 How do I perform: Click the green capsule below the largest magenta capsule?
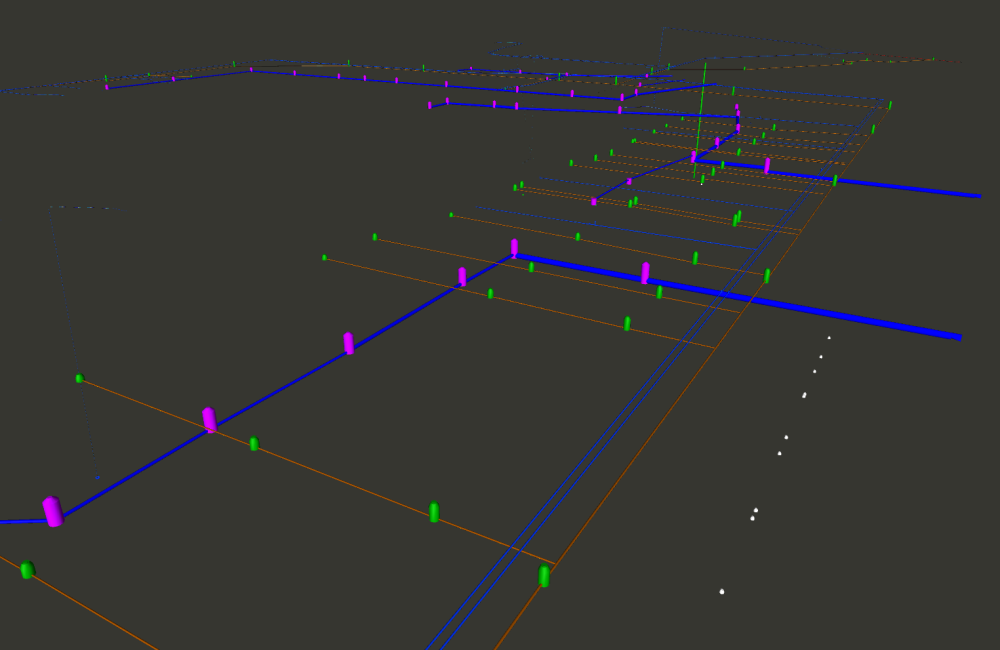coord(27,570)
